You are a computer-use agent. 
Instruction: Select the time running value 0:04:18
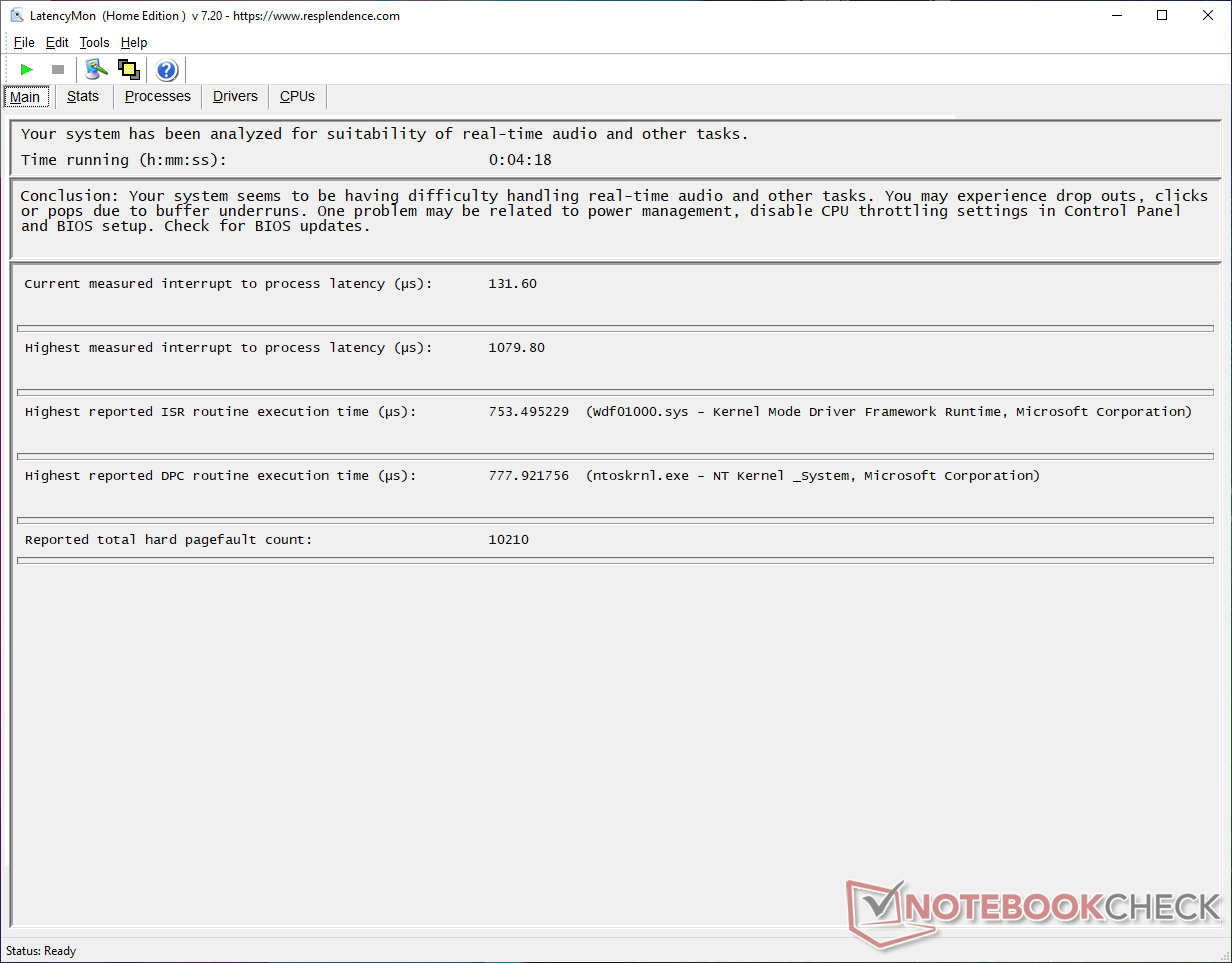[520, 160]
